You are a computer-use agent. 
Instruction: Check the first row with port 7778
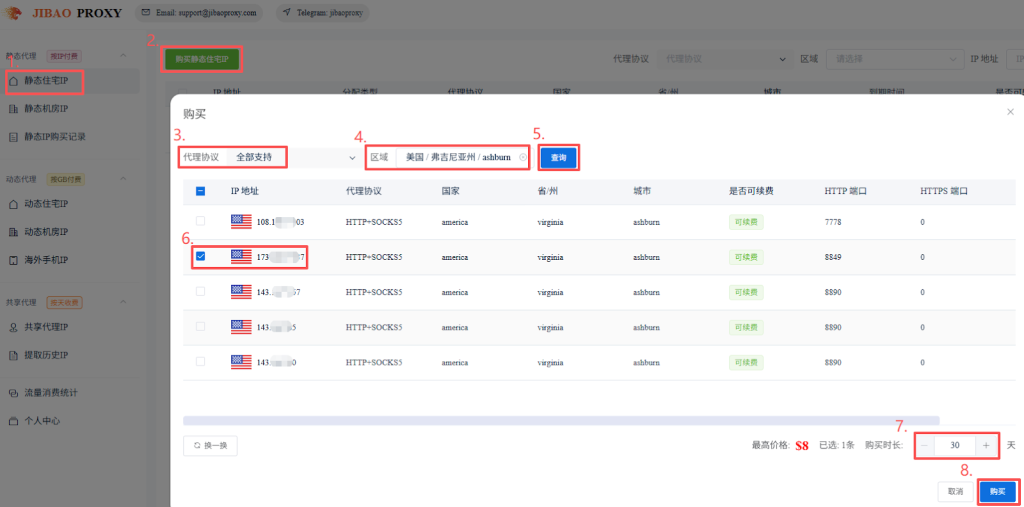coord(200,221)
